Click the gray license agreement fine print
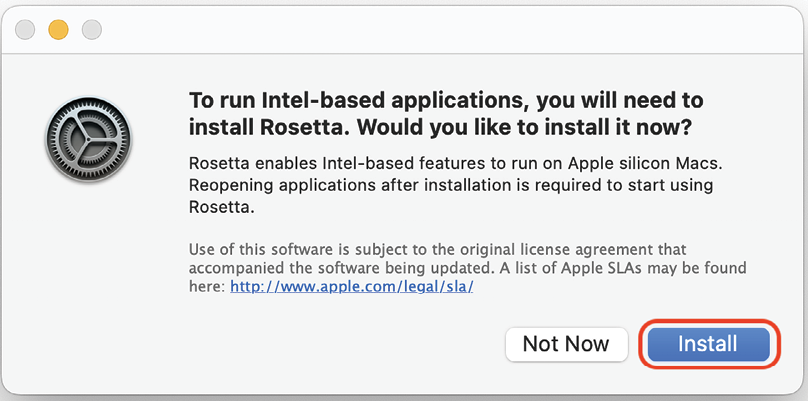This screenshot has height=401, width=808. [x=468, y=268]
